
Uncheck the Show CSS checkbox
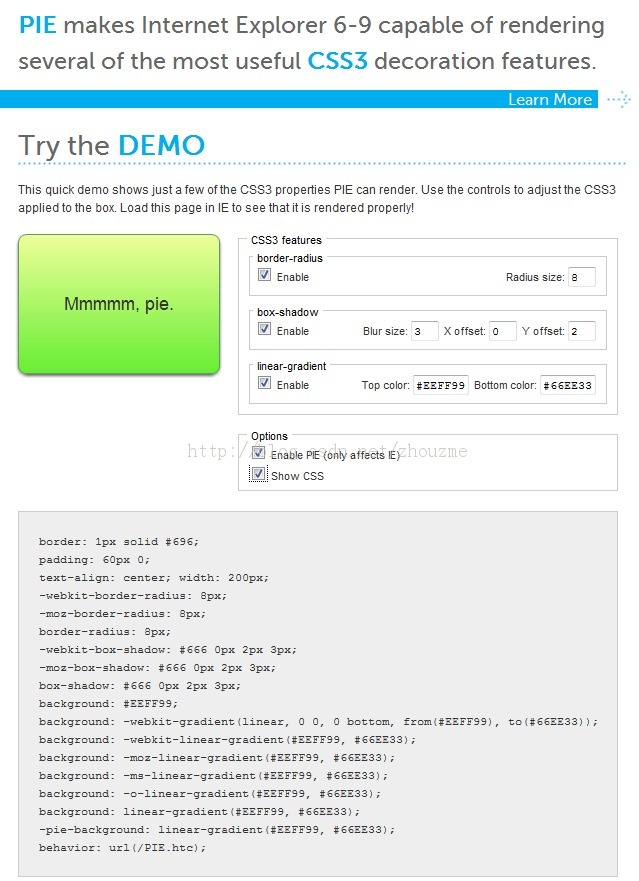[x=259, y=474]
